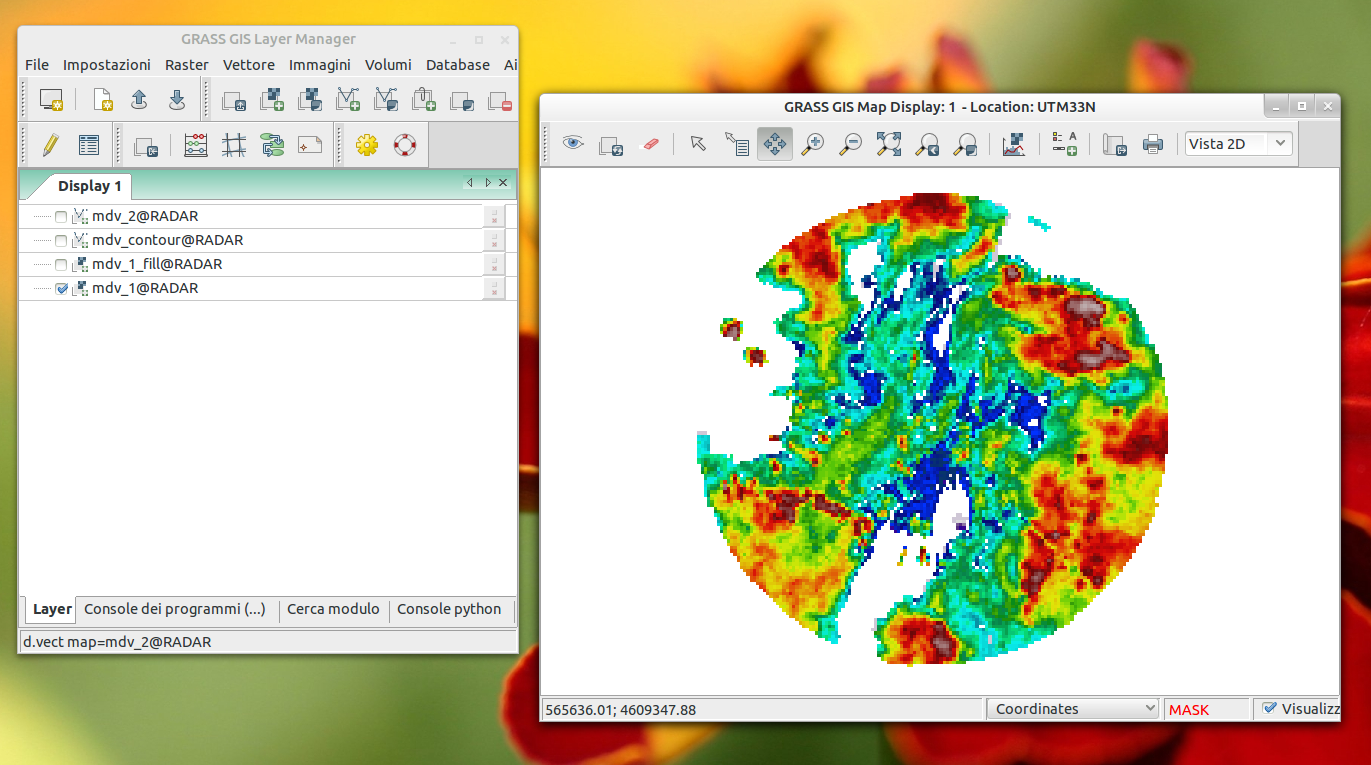Print the map display

[1153, 144]
